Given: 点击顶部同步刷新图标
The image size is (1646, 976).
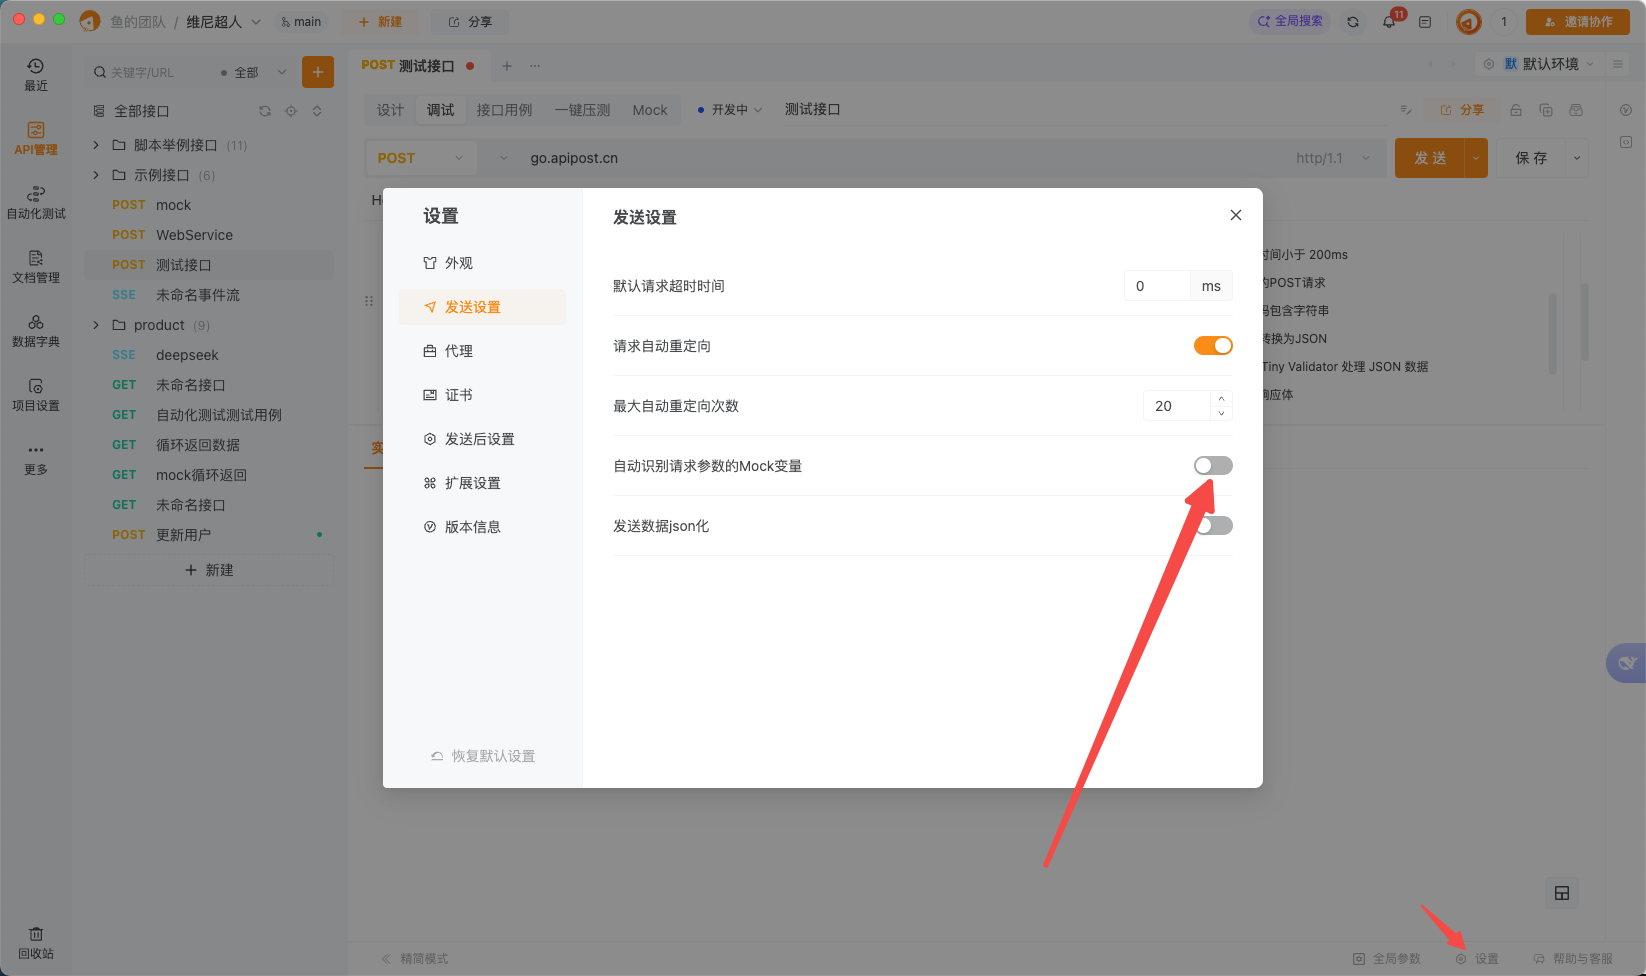Looking at the screenshot, I should 1353,20.
